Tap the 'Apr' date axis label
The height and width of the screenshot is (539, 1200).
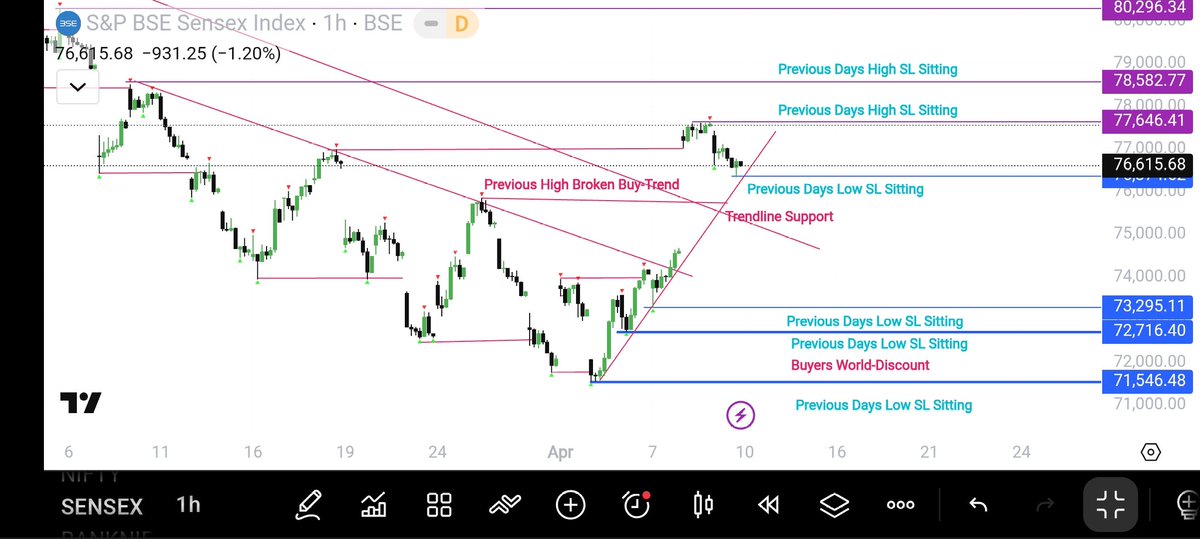(559, 453)
